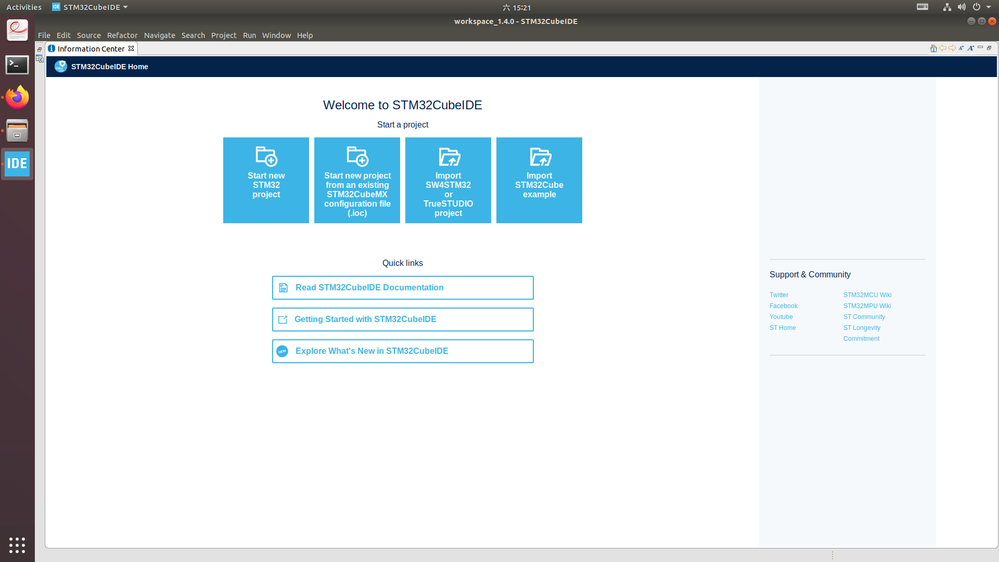Viewport: 999px width, 562px height.
Task: Click the STM32CubeIDE Home logo icon
Action: coord(61,66)
